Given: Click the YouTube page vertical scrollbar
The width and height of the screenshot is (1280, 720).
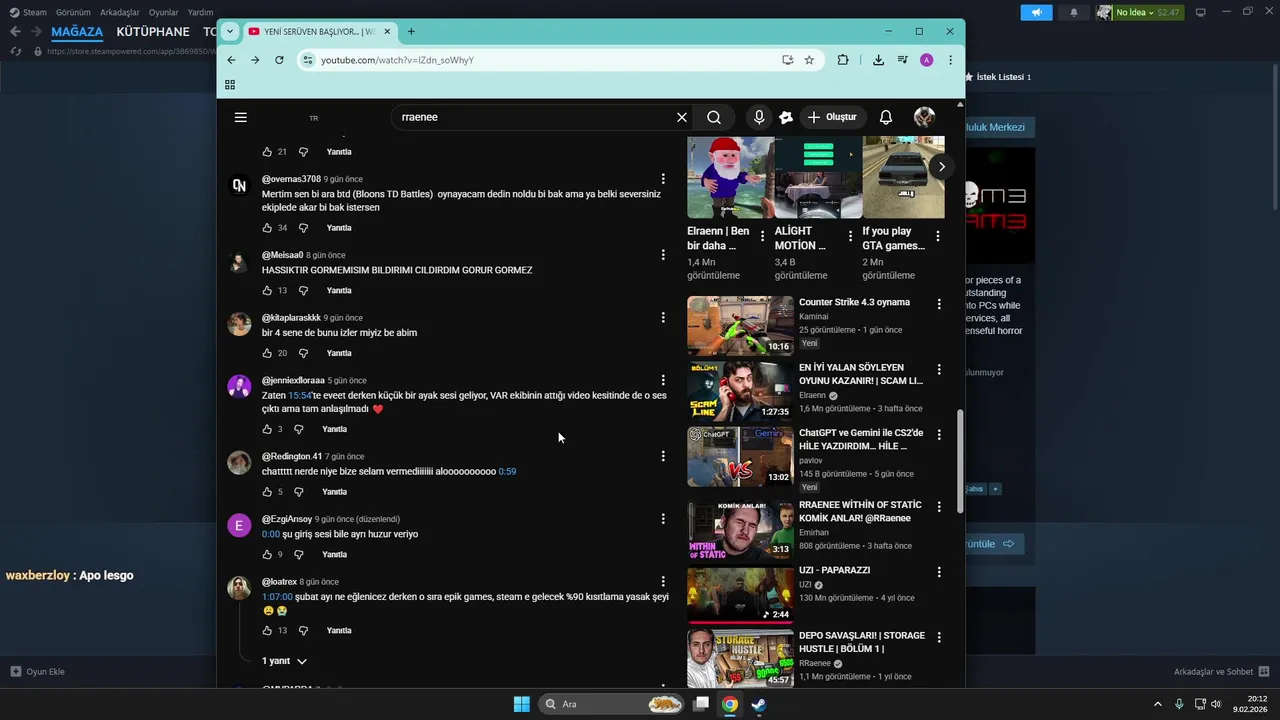Looking at the screenshot, I should [x=961, y=461].
